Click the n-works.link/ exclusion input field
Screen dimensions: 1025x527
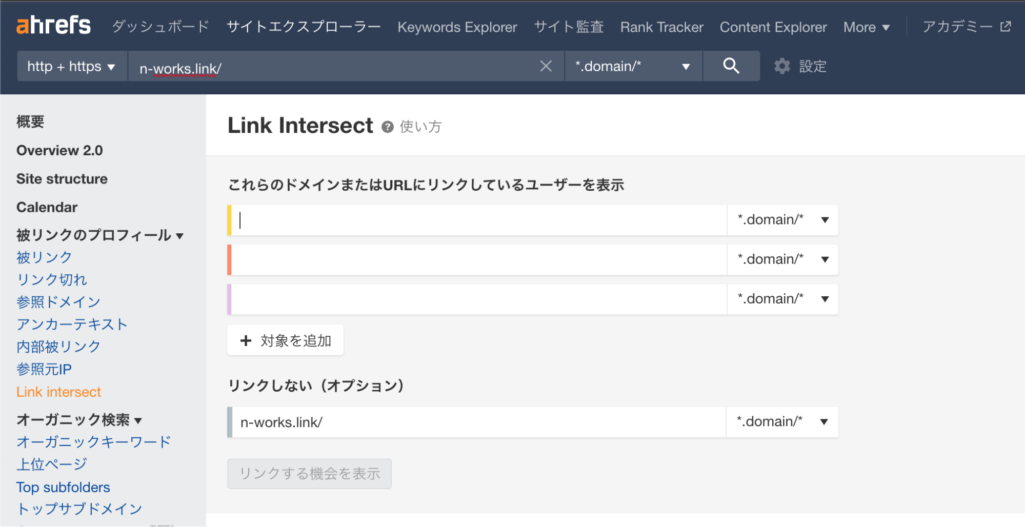point(477,422)
